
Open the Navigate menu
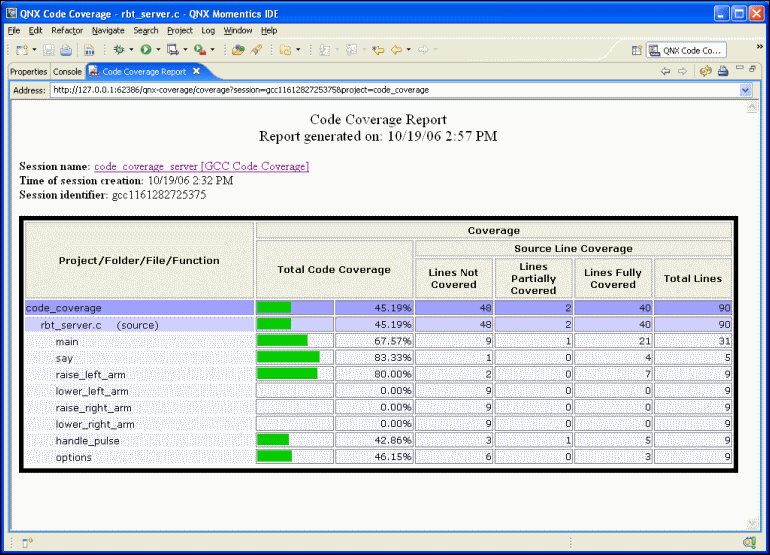[108, 31]
